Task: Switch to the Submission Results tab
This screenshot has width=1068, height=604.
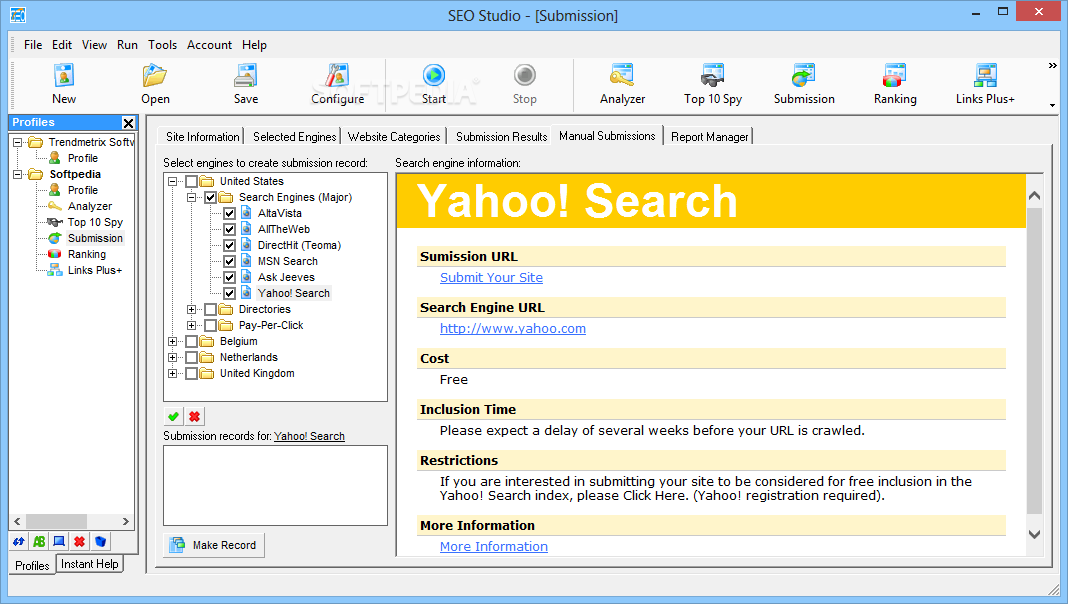Action: (501, 137)
